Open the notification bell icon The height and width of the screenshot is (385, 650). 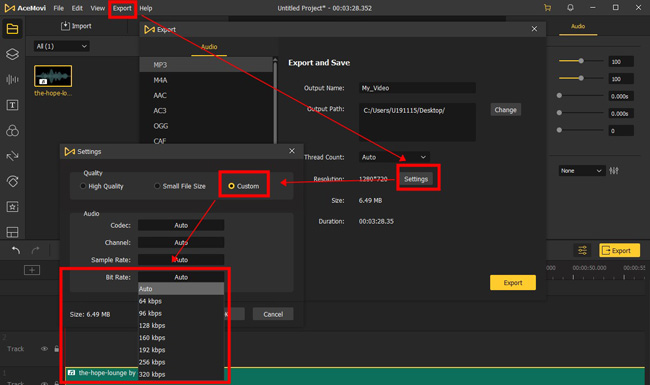(570, 8)
